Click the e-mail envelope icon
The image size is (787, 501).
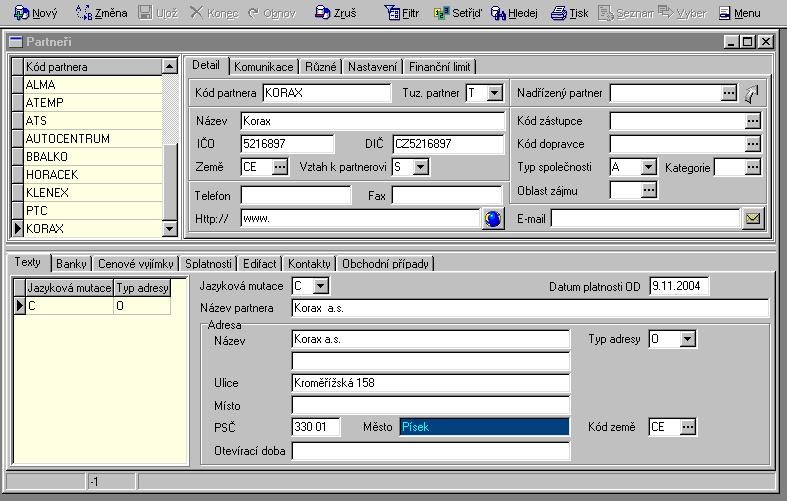pyautogui.click(x=753, y=218)
